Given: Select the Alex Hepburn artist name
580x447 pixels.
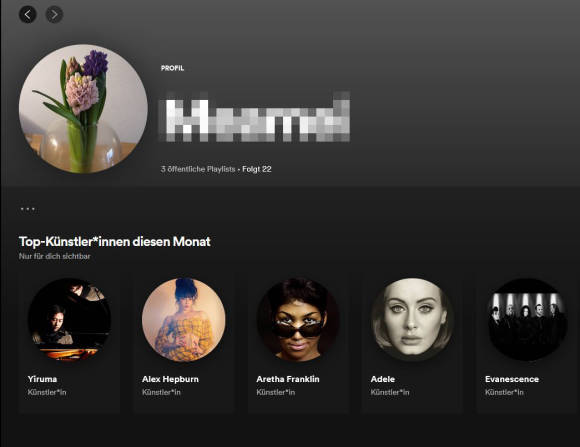Looking at the screenshot, I should pos(171,379).
